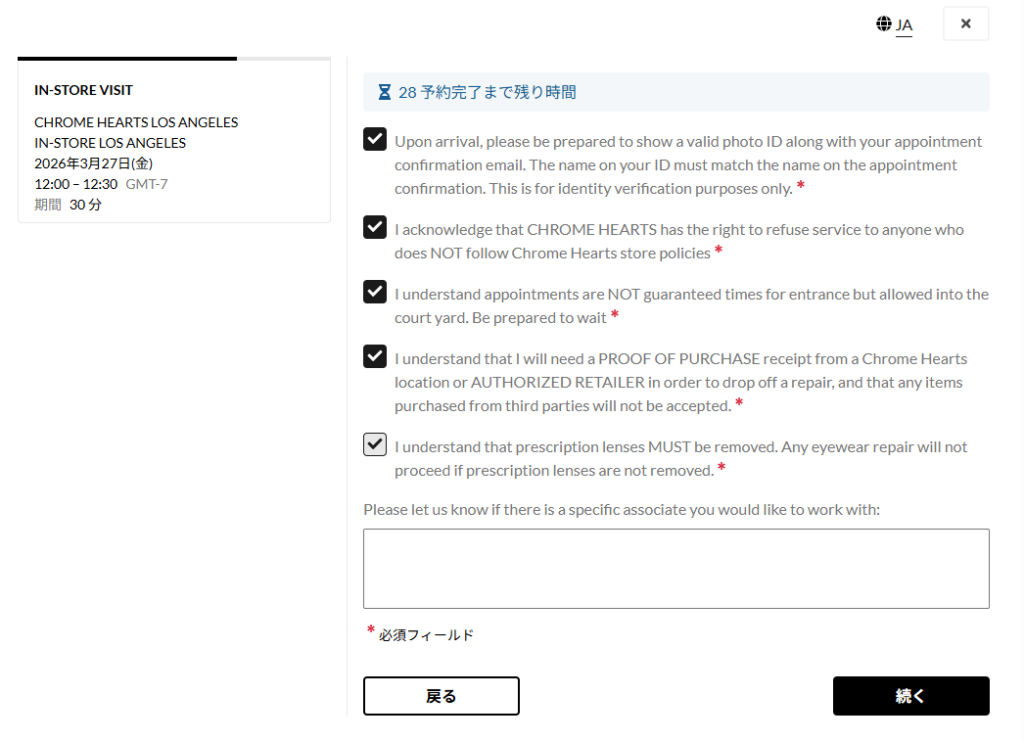Close the booking dialog with X
1024x741 pixels.
tap(966, 24)
